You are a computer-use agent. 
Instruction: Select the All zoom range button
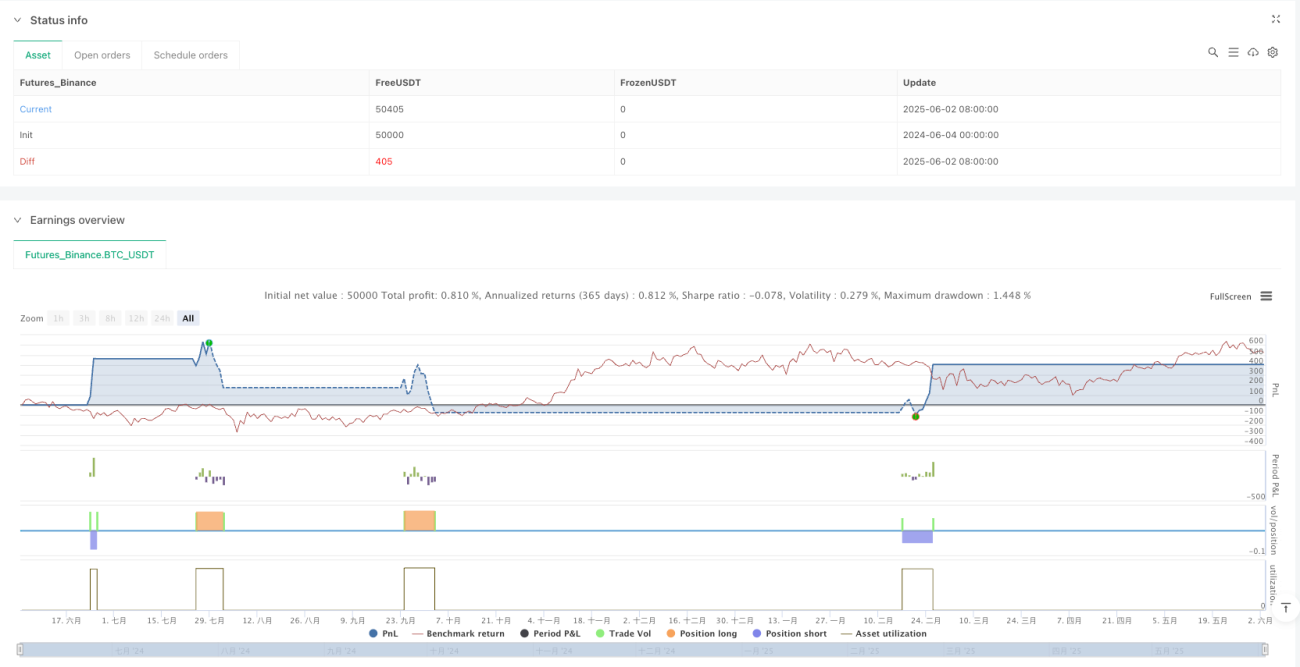[189, 318]
